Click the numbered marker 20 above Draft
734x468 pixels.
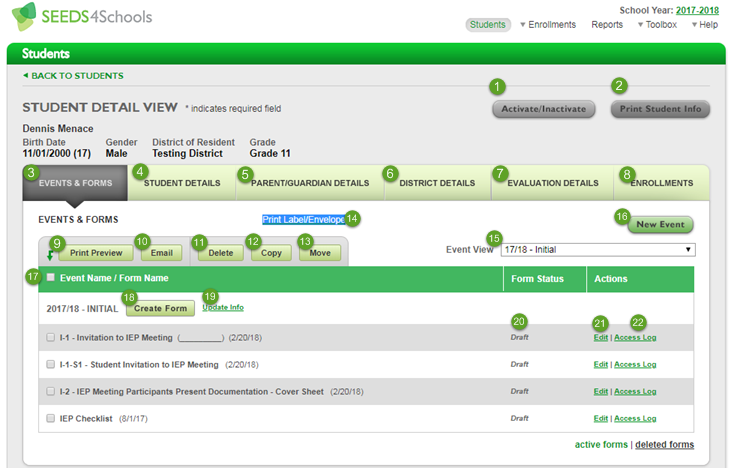tap(519, 322)
